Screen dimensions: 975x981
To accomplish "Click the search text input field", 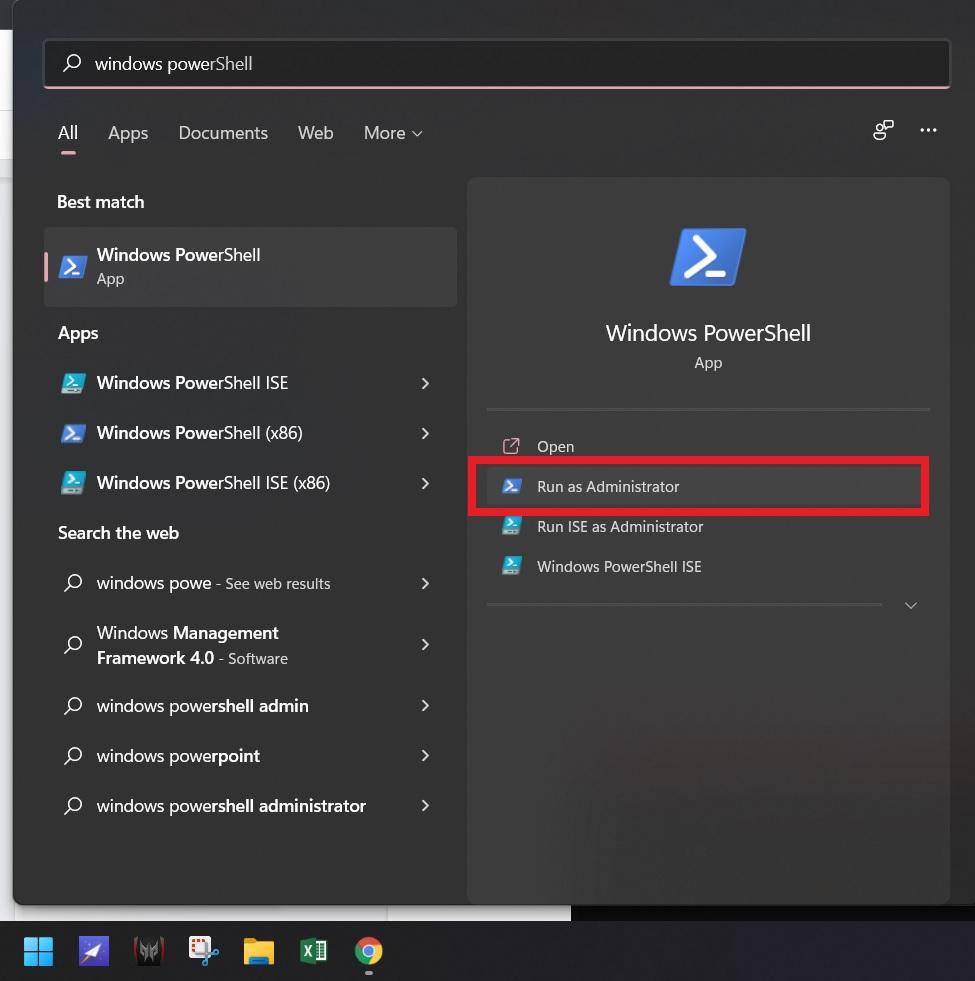I will tap(500, 64).
